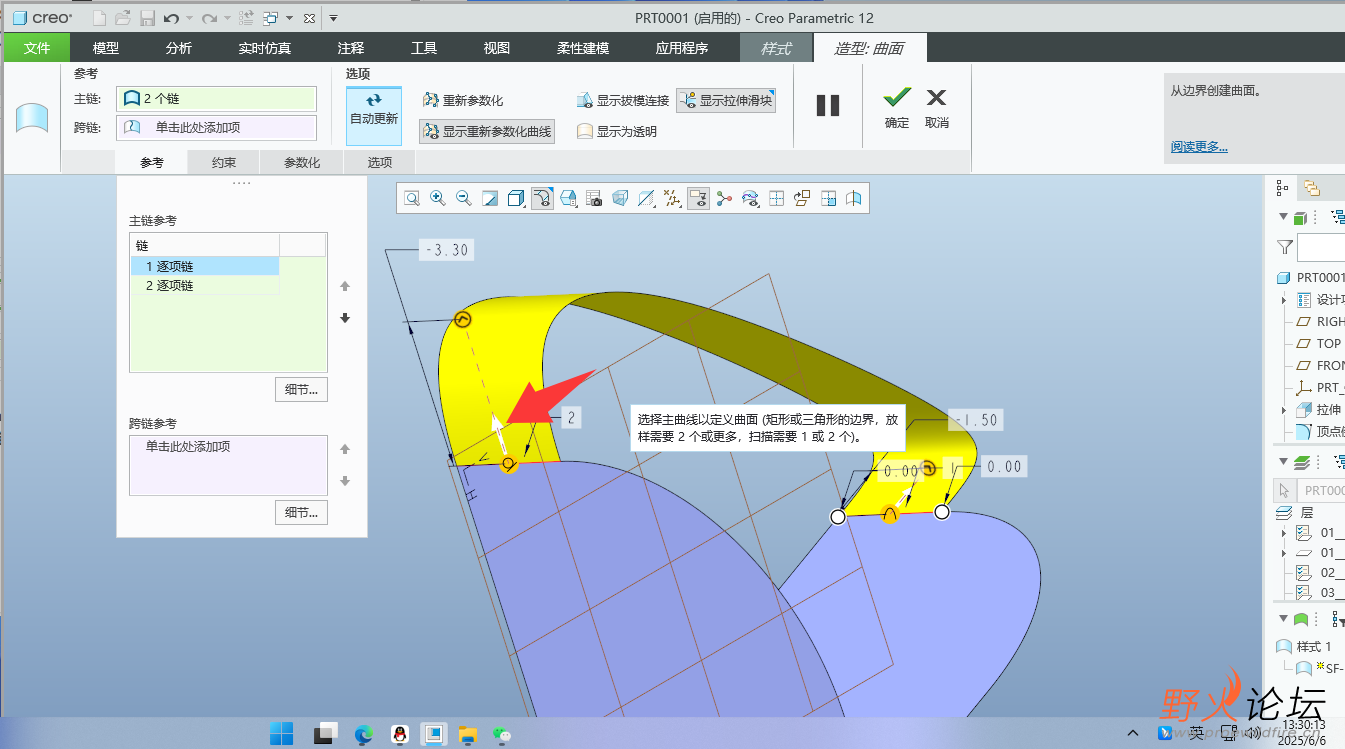Click the 取消 cancel button
This screenshot has height=749, width=1345.
pos(937,107)
